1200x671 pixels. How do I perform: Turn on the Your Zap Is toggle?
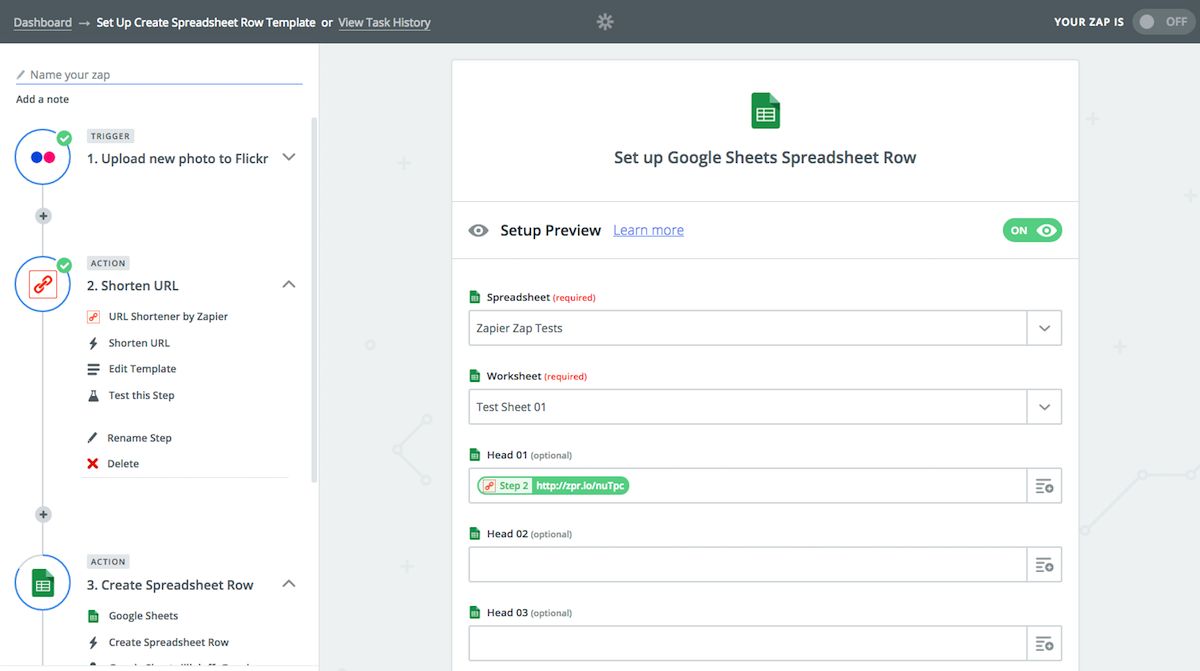tap(1162, 22)
